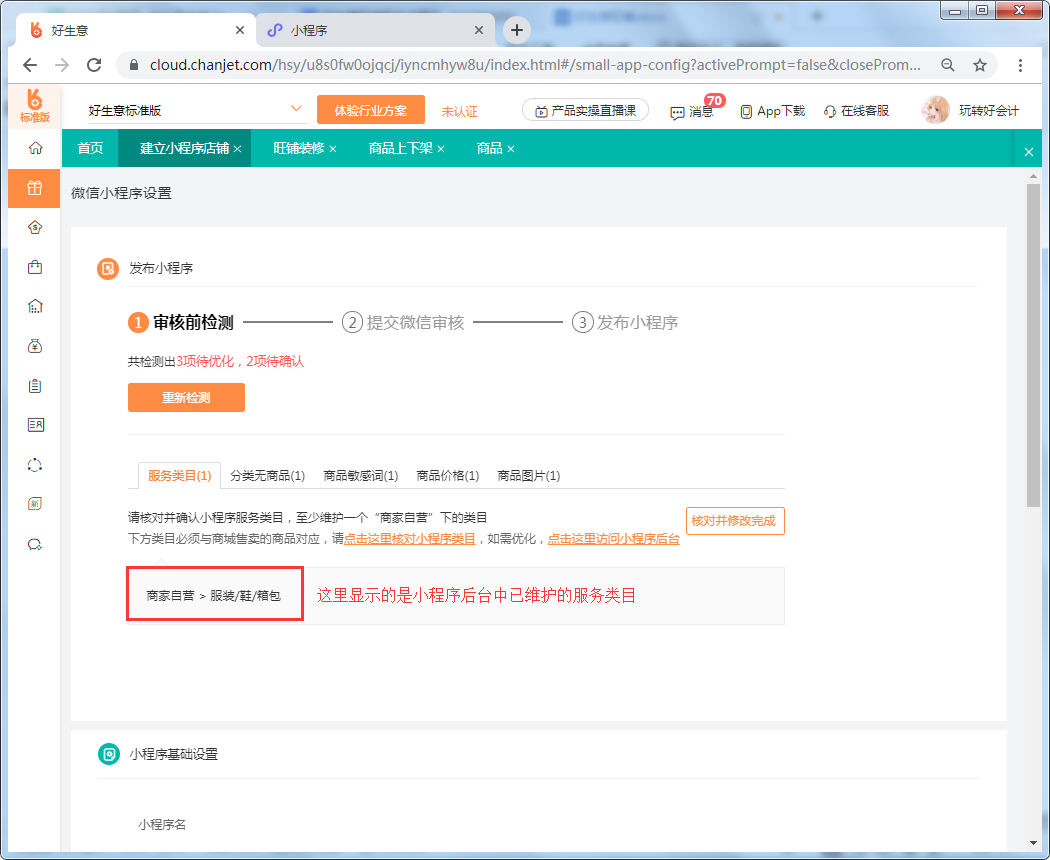Click the user avatar picture
The height and width of the screenshot is (860, 1050).
(935, 110)
